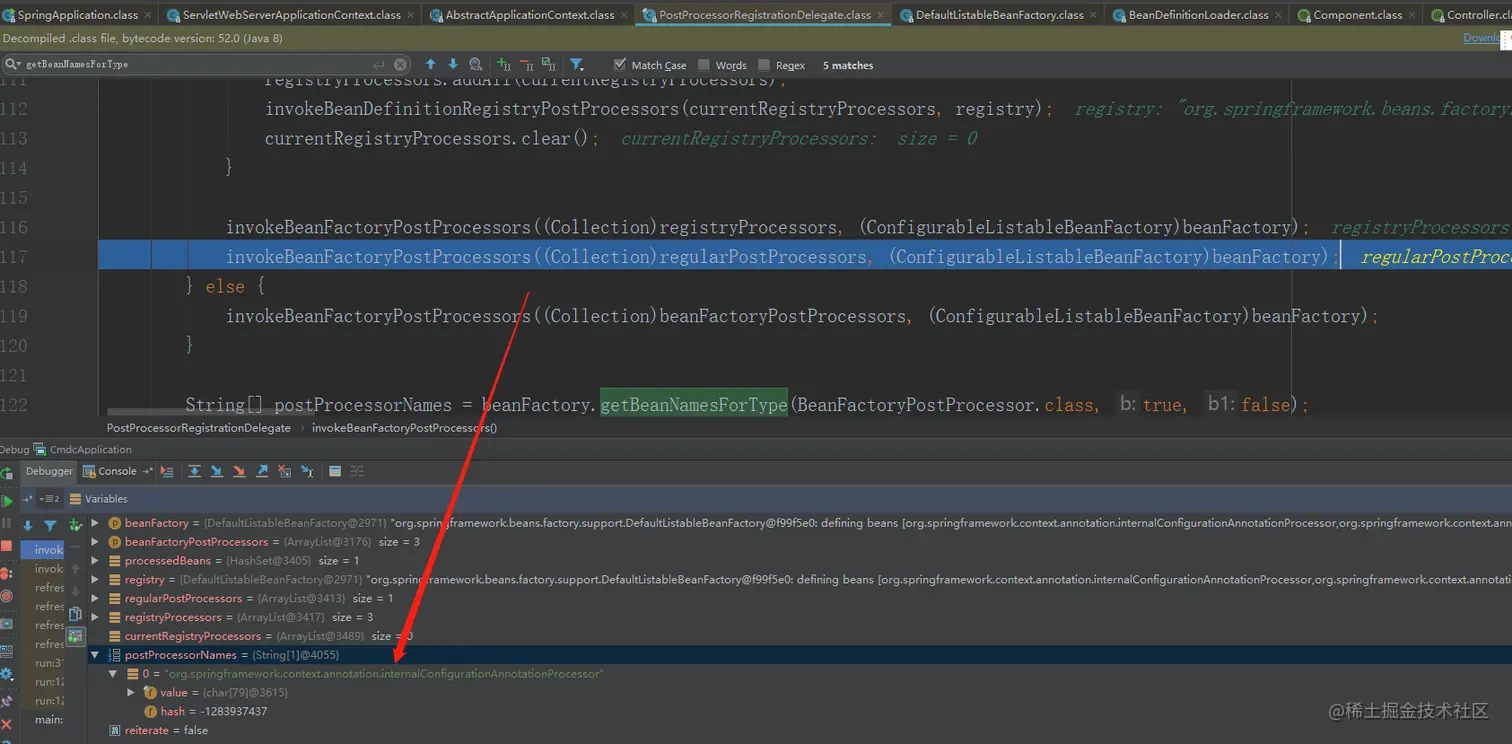Click camera thread dump icon
1512x744 pixels.
point(6,624)
